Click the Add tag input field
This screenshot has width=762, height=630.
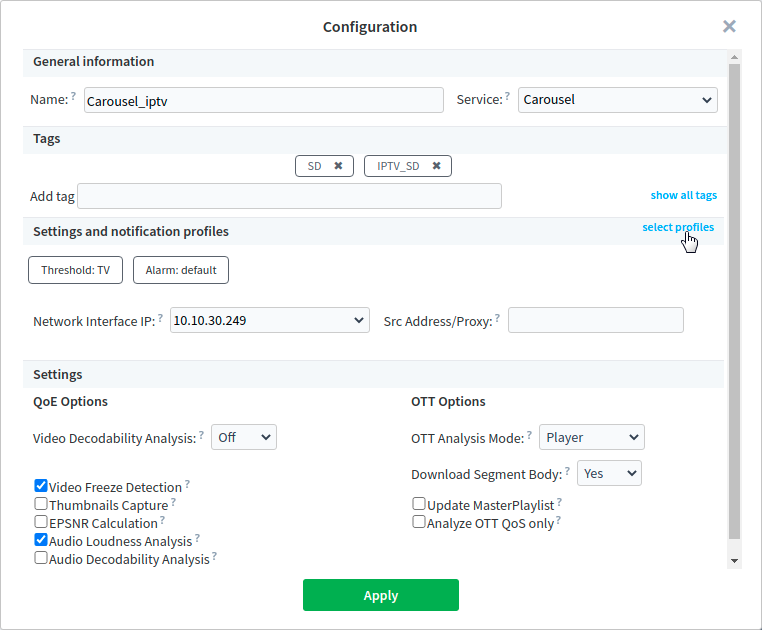pos(290,196)
